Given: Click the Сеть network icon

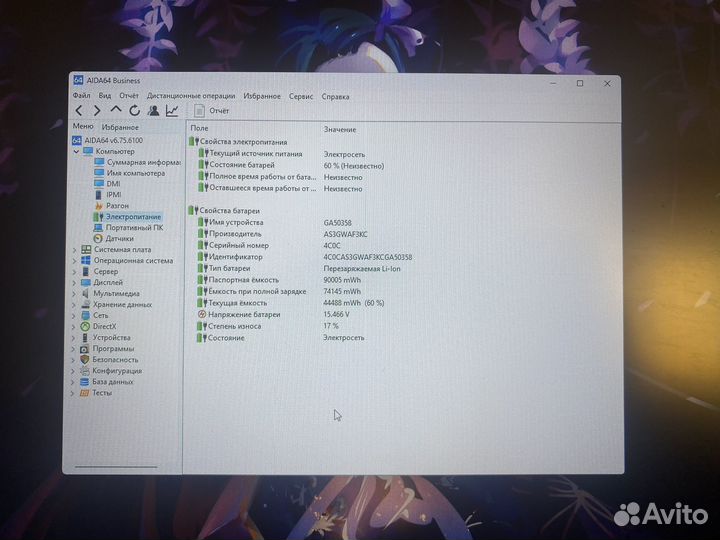Looking at the screenshot, I should coord(85,315).
